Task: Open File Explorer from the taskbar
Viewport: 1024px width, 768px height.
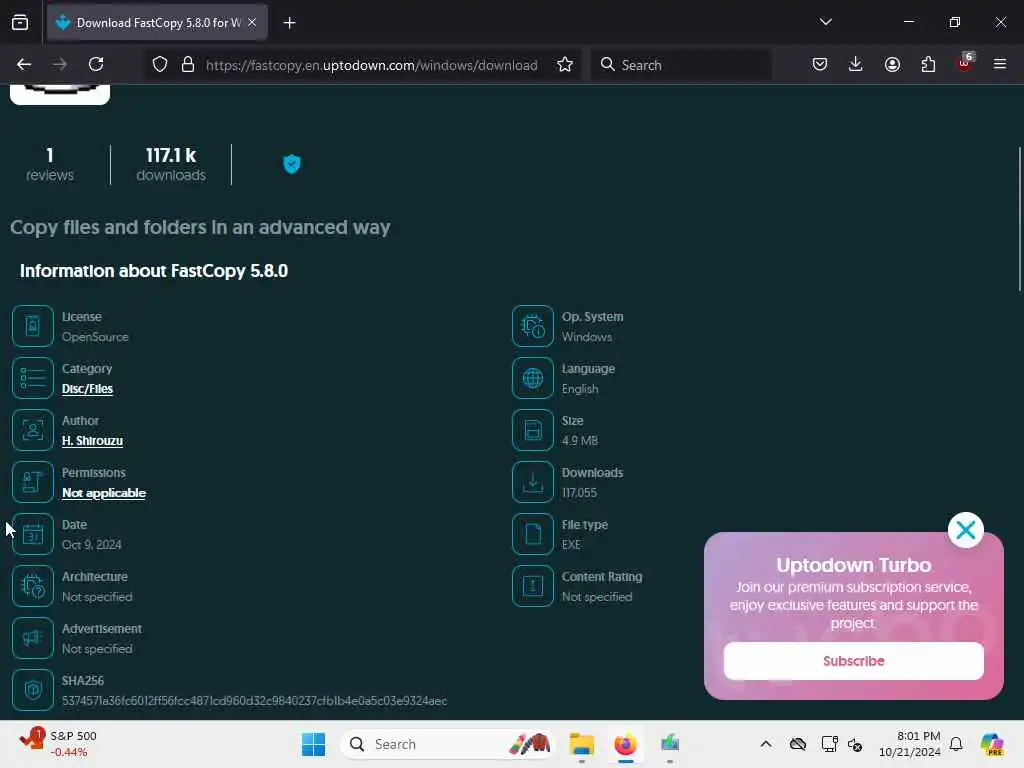Action: pyautogui.click(x=581, y=744)
